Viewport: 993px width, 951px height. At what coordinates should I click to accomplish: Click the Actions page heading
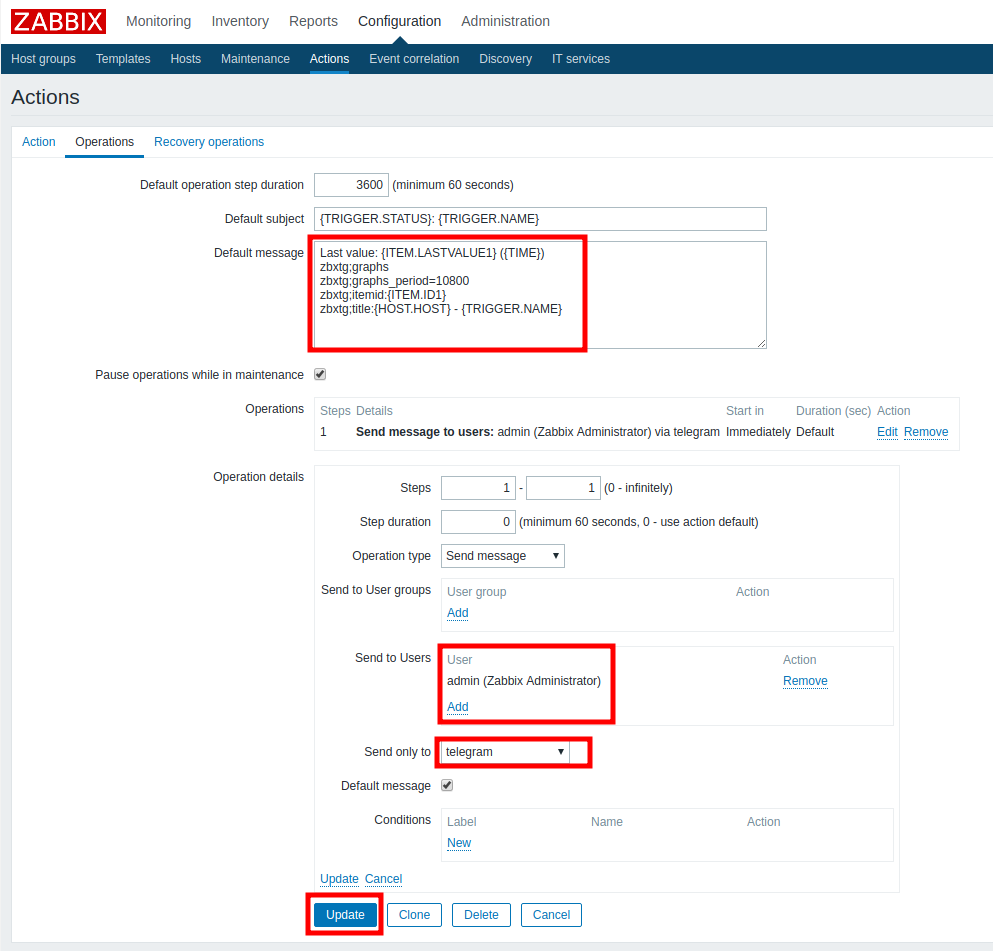(46, 97)
